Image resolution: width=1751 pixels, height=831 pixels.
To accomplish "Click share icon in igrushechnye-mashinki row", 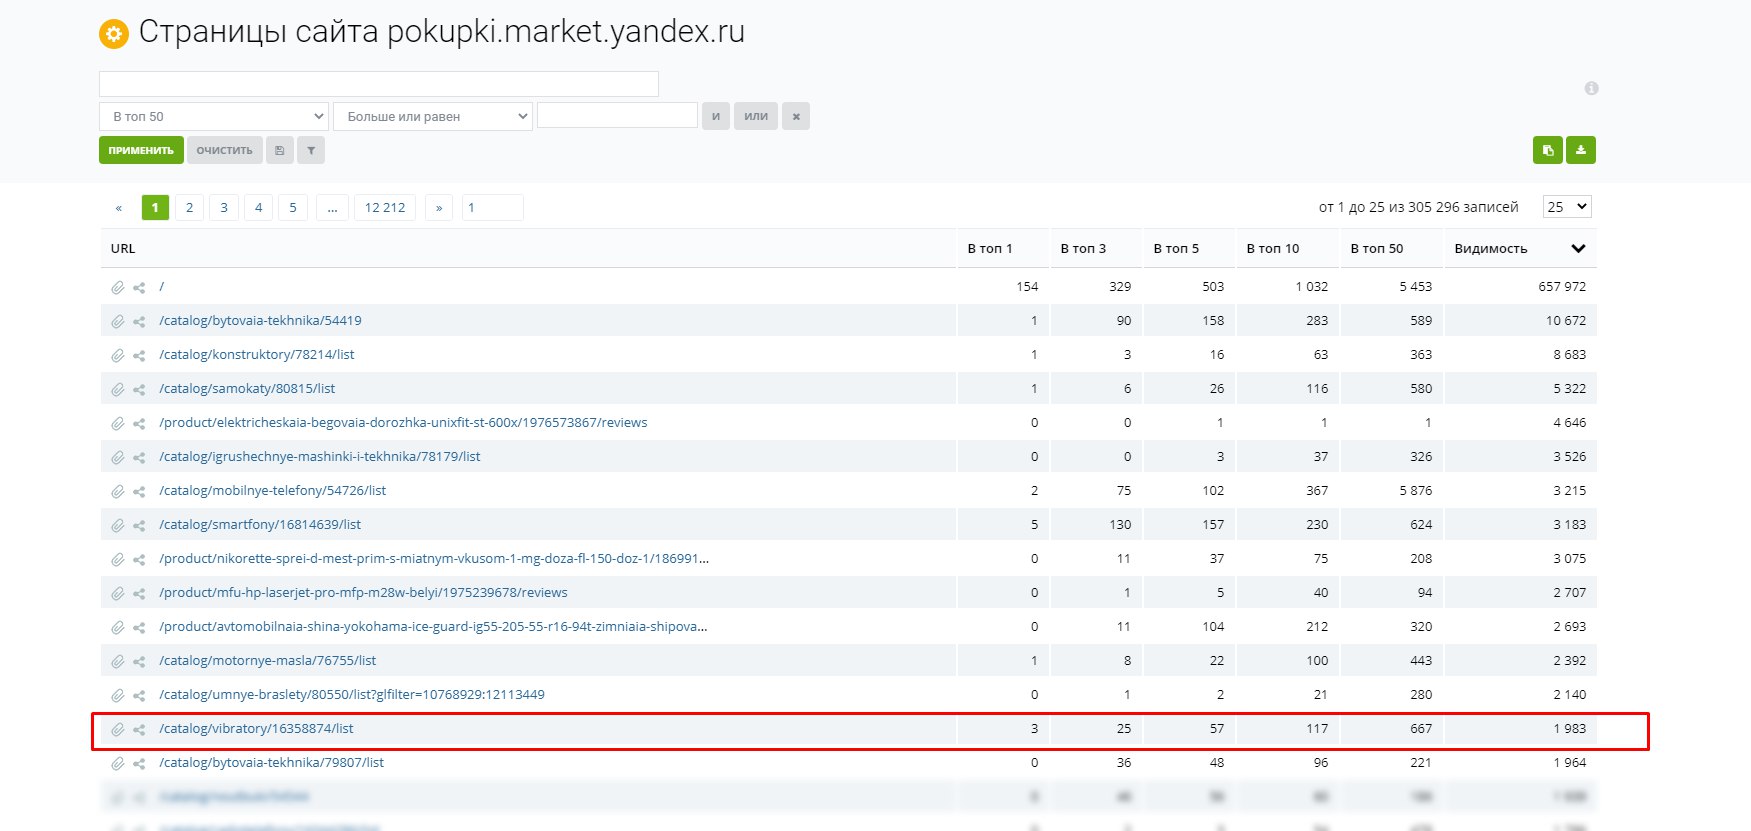I will click(139, 457).
